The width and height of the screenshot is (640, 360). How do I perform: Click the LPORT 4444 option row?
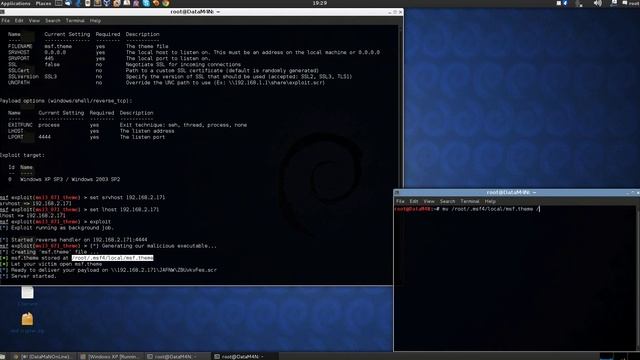[87, 137]
